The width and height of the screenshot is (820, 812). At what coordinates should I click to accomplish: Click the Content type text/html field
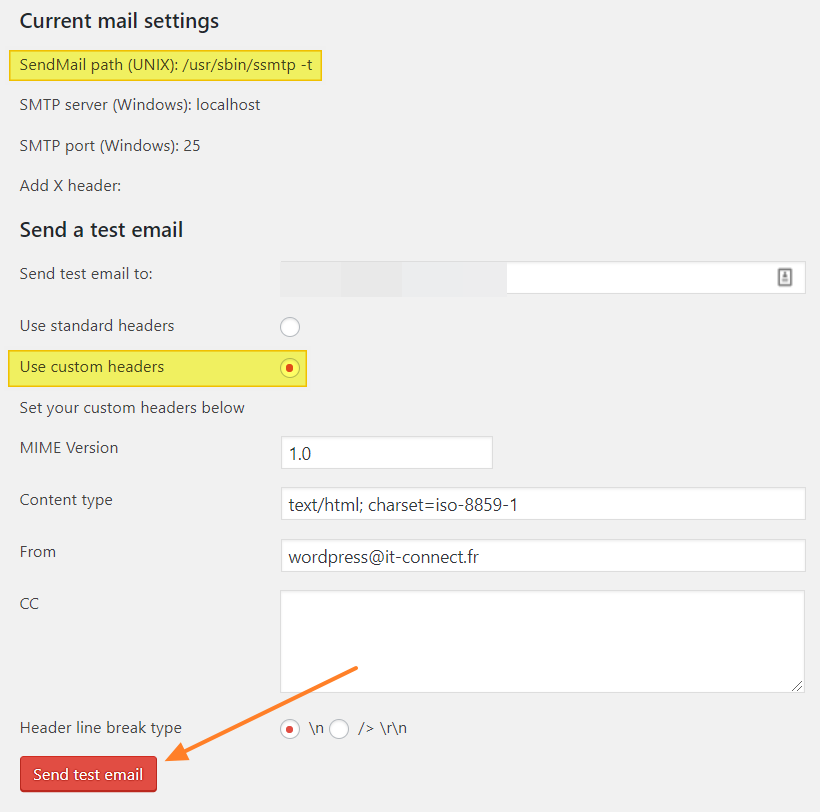(x=542, y=504)
